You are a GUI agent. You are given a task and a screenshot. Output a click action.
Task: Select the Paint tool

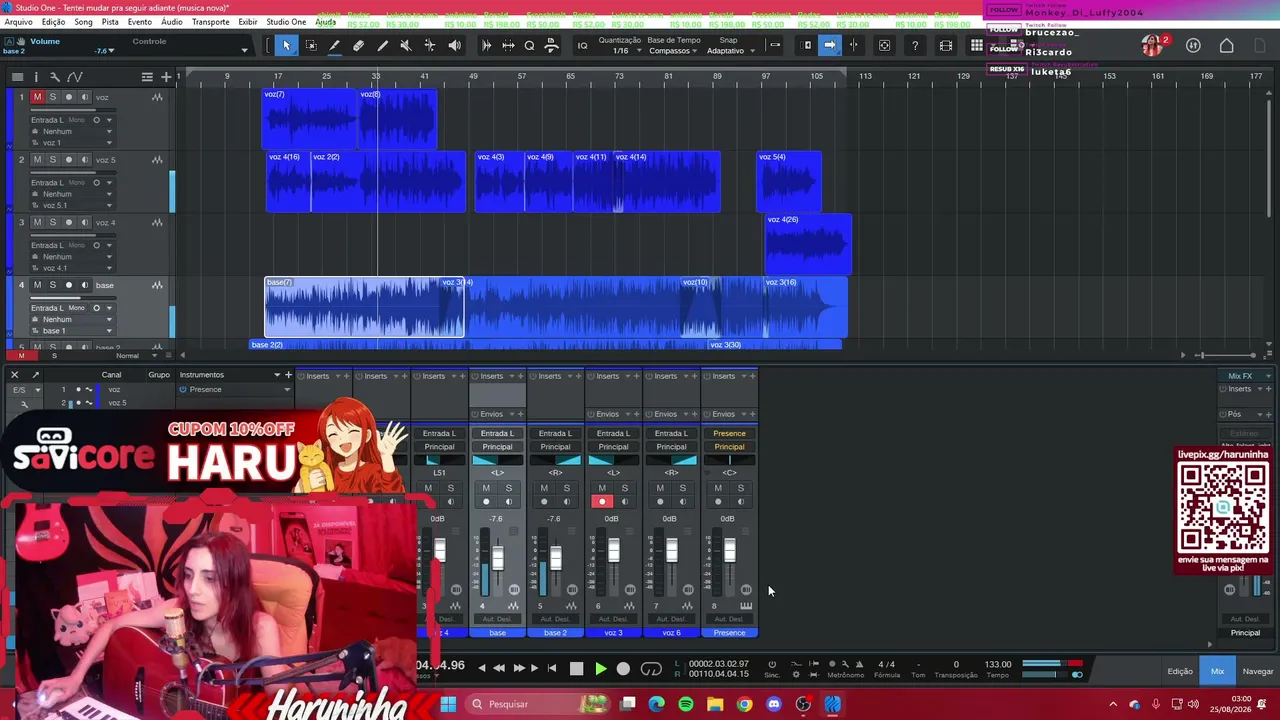pos(382,45)
